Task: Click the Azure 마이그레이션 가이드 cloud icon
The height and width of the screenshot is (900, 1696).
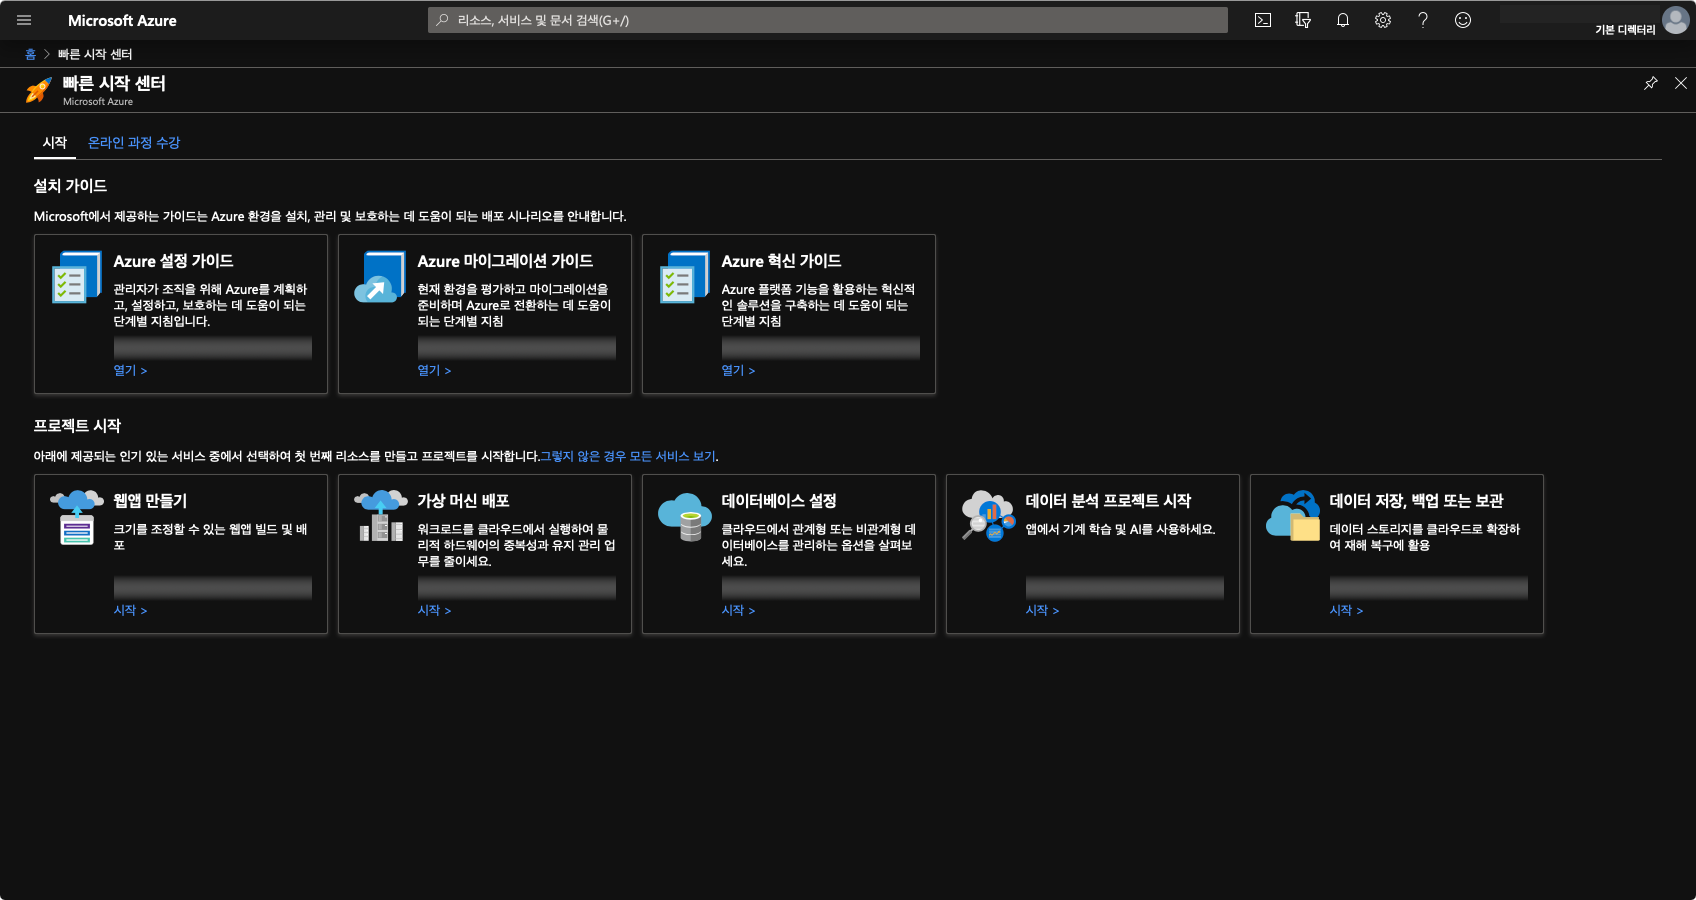Action: coord(380,277)
